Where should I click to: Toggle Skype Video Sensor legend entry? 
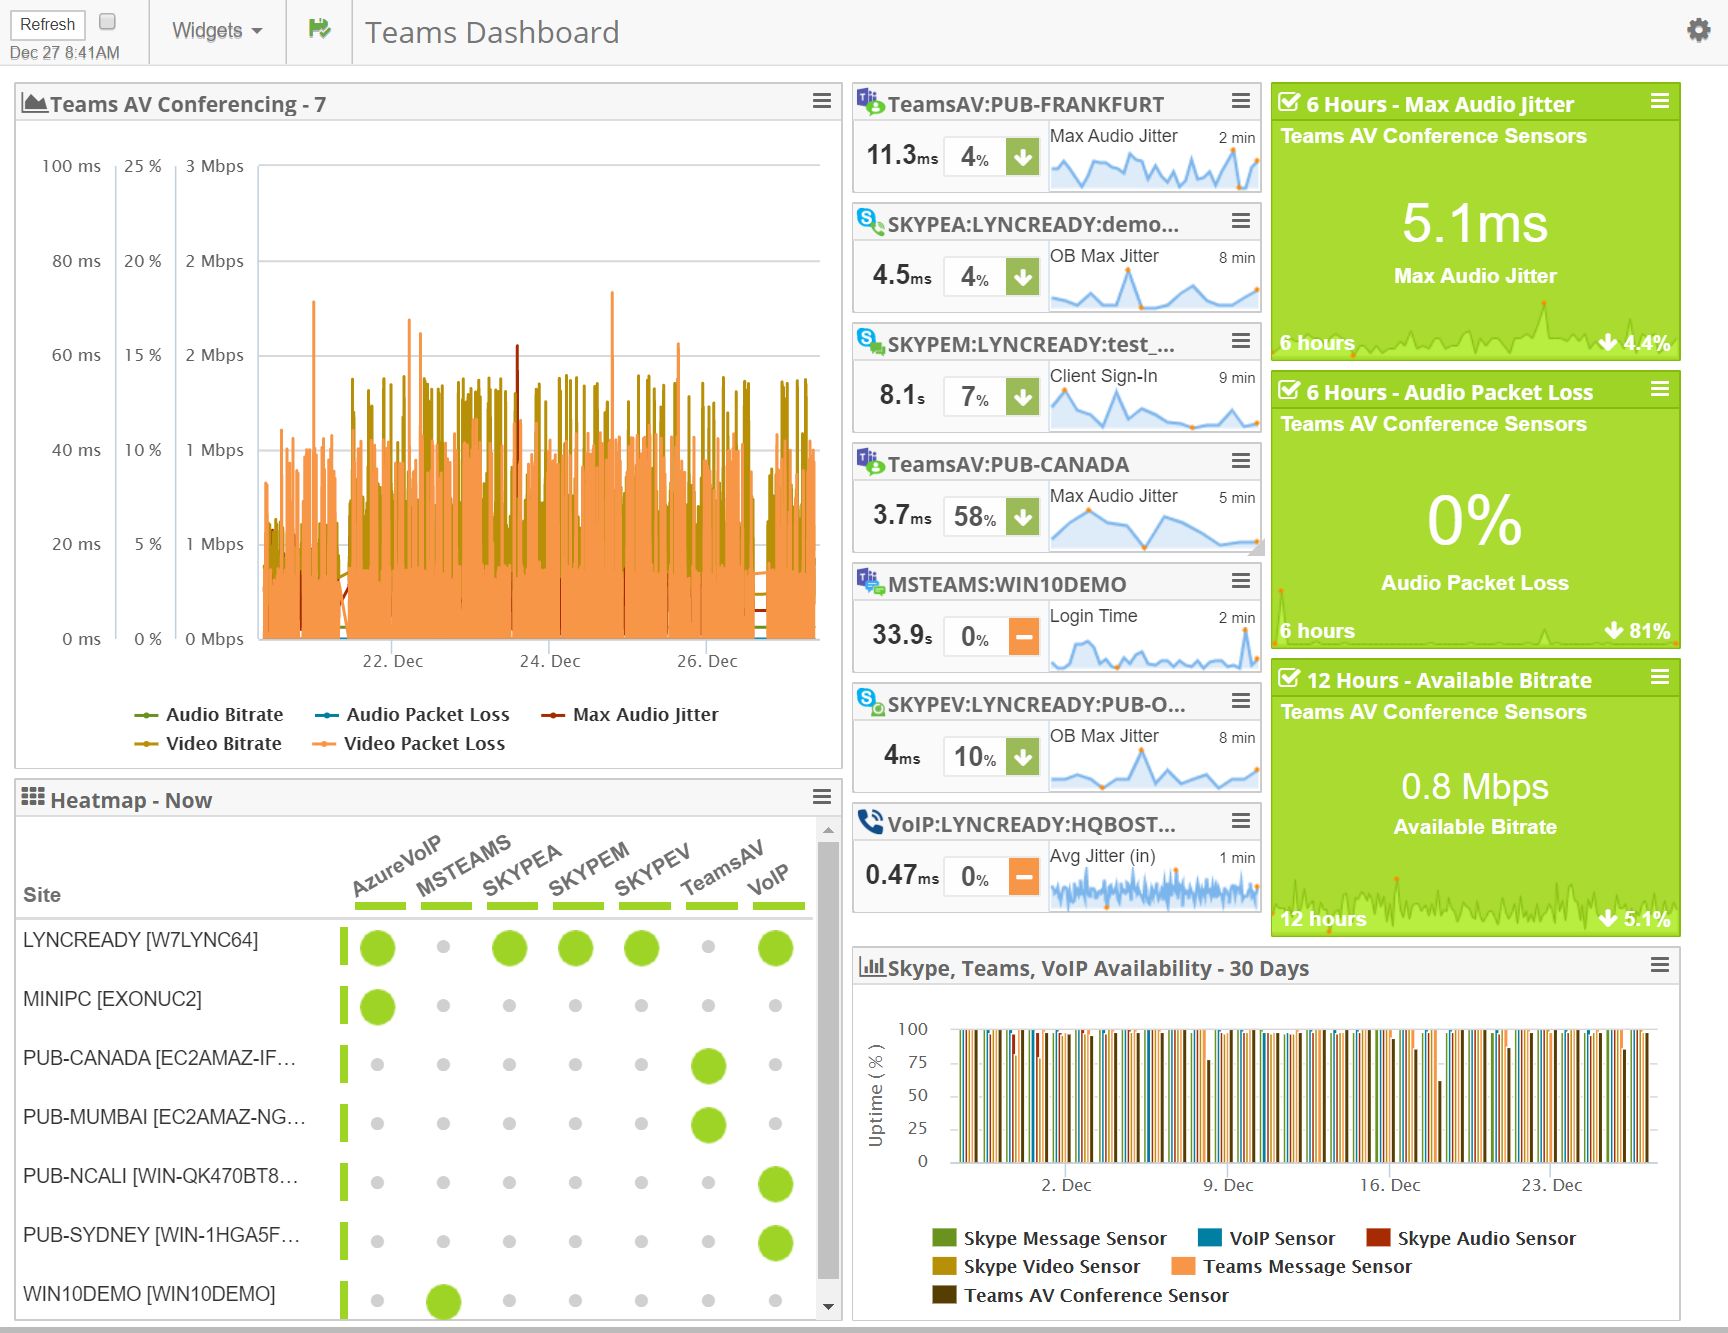pyautogui.click(x=1036, y=1266)
